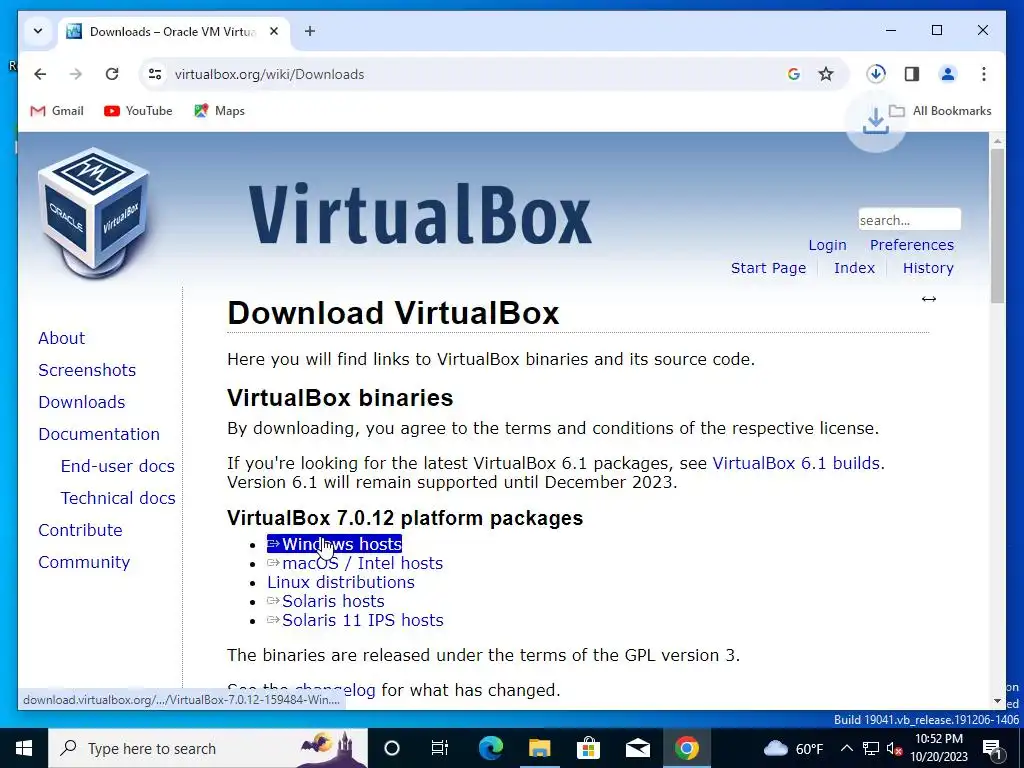
Task: Open Mail app from taskbar
Action: 637,748
